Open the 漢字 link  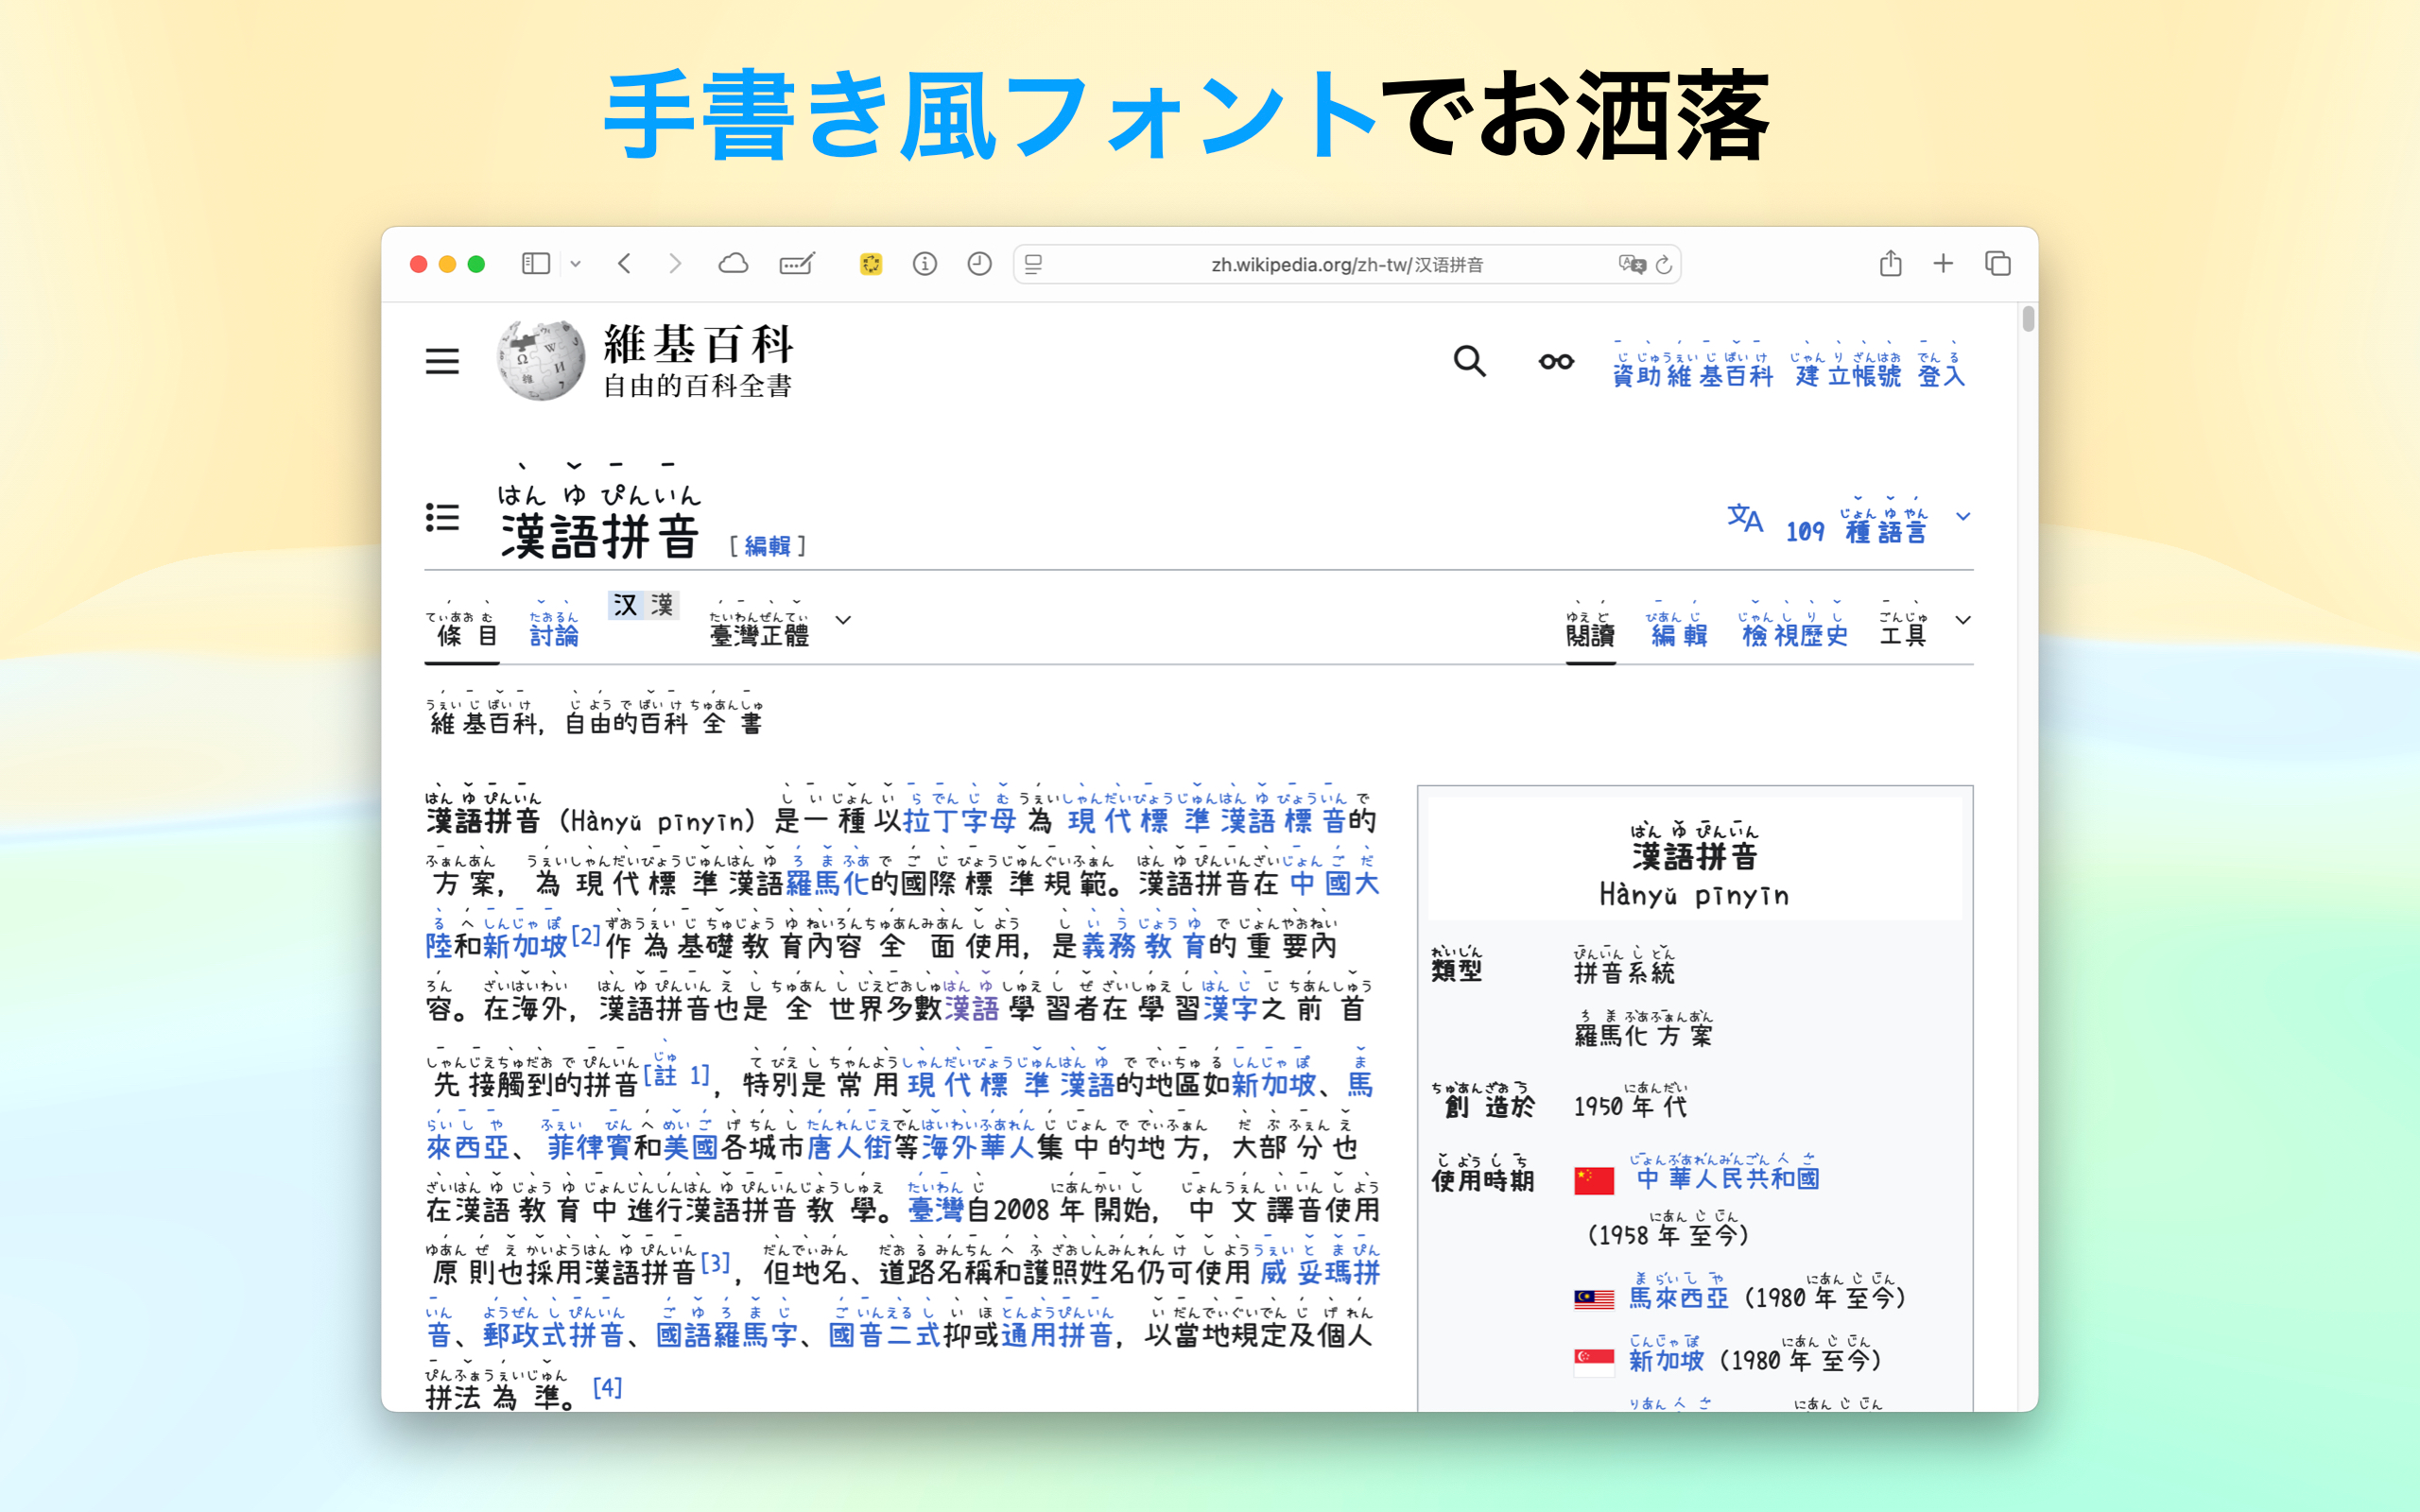coord(1231,1008)
